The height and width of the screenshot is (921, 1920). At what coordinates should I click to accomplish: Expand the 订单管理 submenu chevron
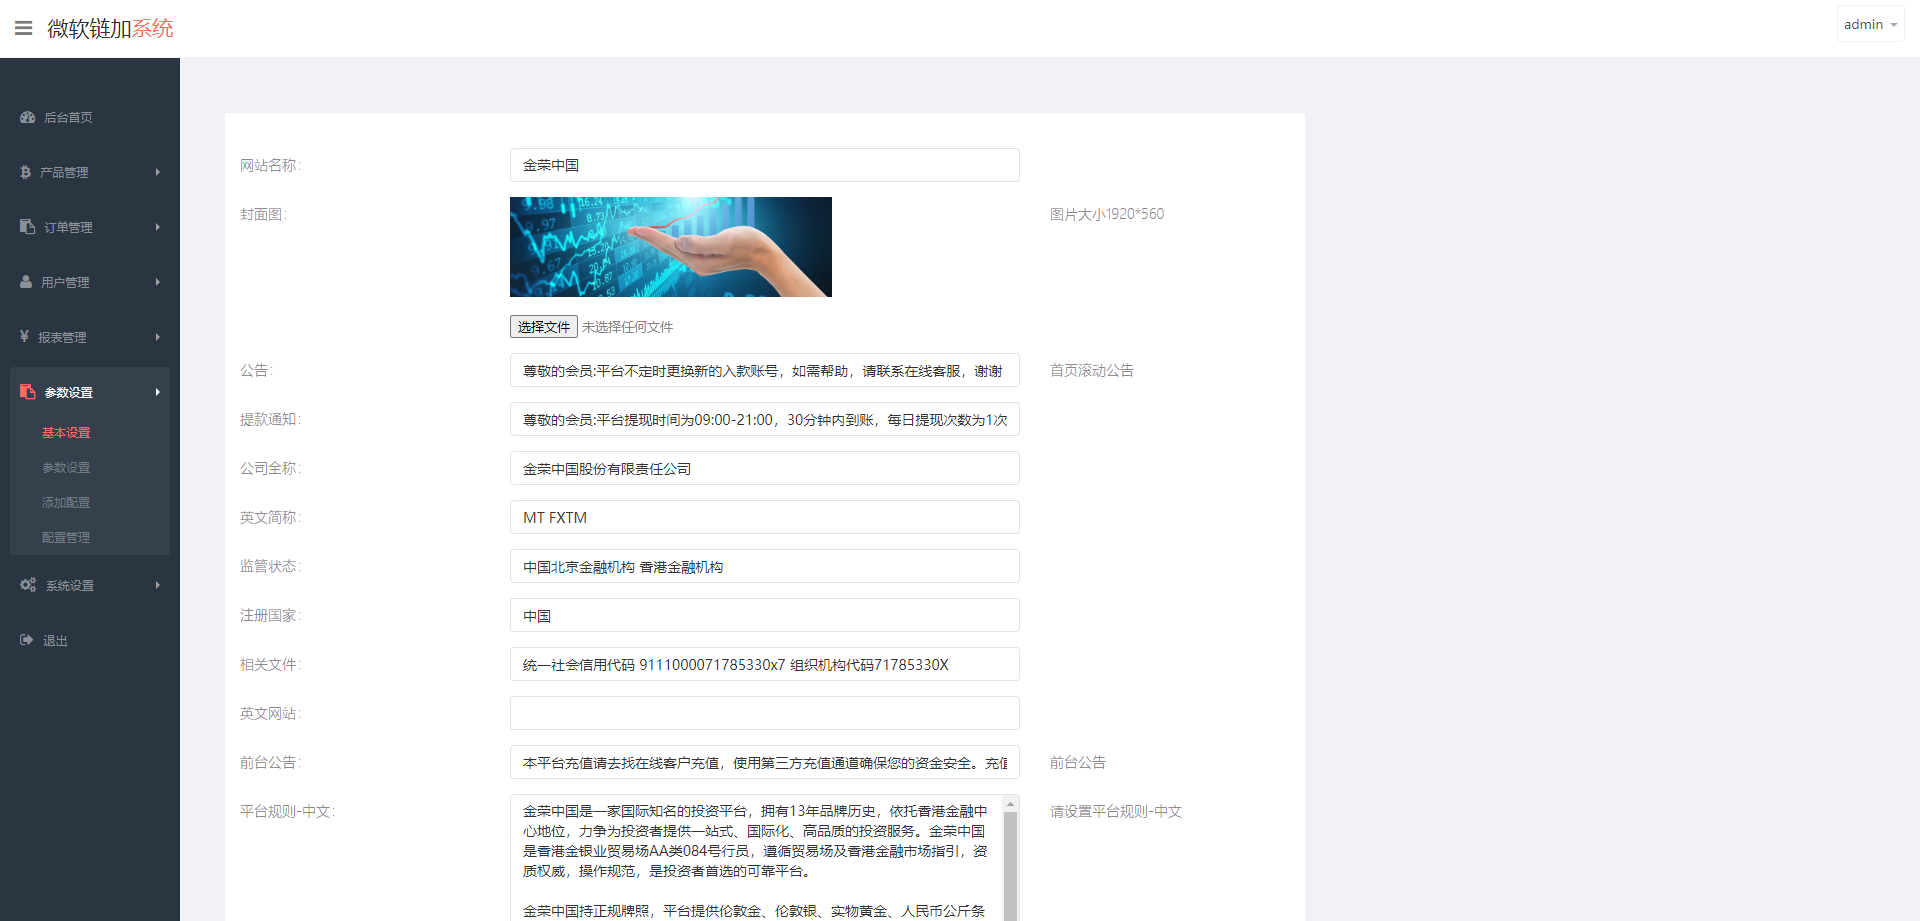pos(157,227)
